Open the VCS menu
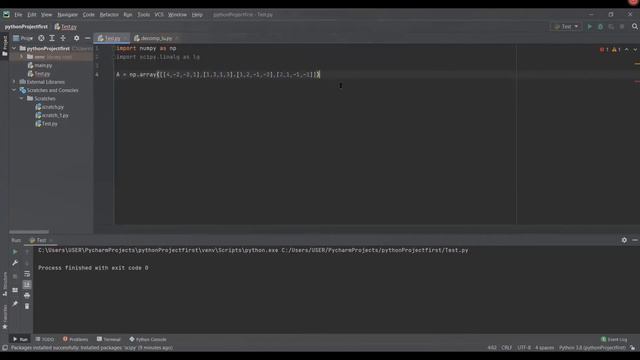The image size is (640, 360). [x=159, y=15]
